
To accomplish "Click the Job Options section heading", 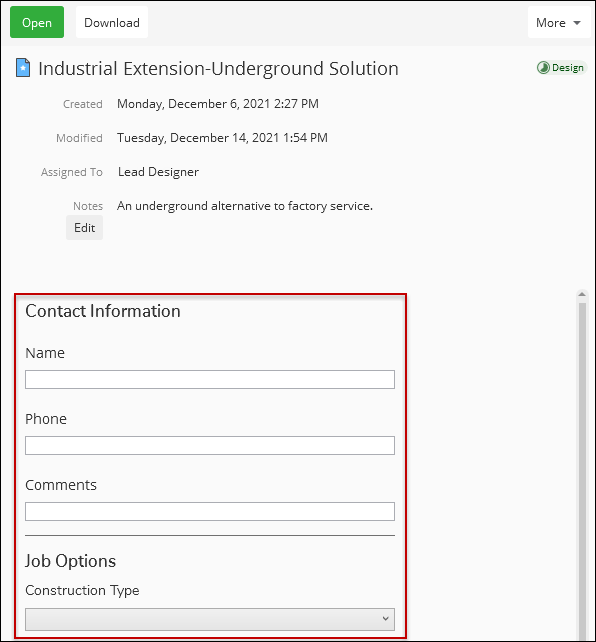I will 70,561.
